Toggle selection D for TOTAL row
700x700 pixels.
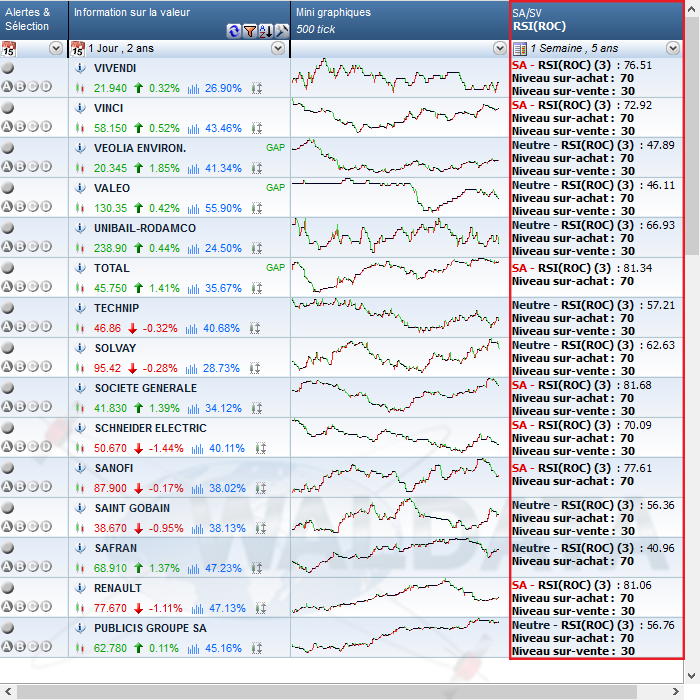coord(46,286)
